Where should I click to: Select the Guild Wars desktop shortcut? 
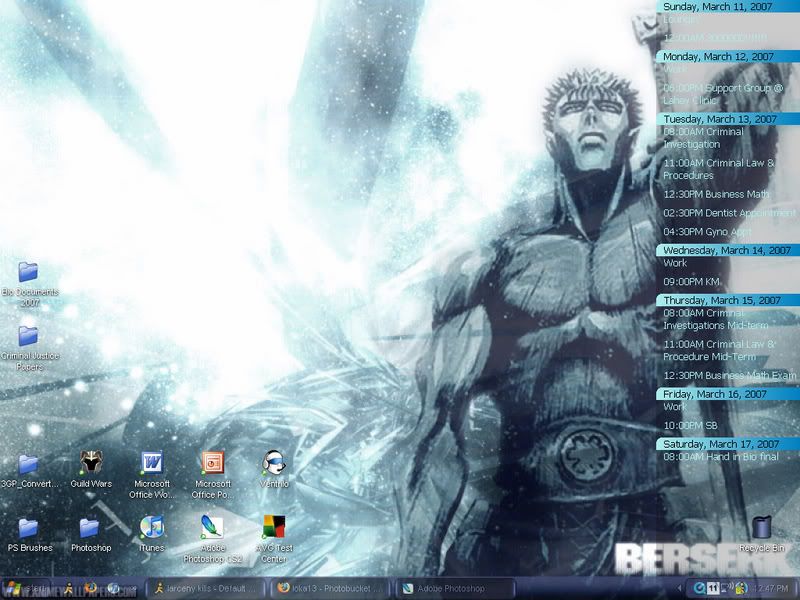[x=91, y=470]
